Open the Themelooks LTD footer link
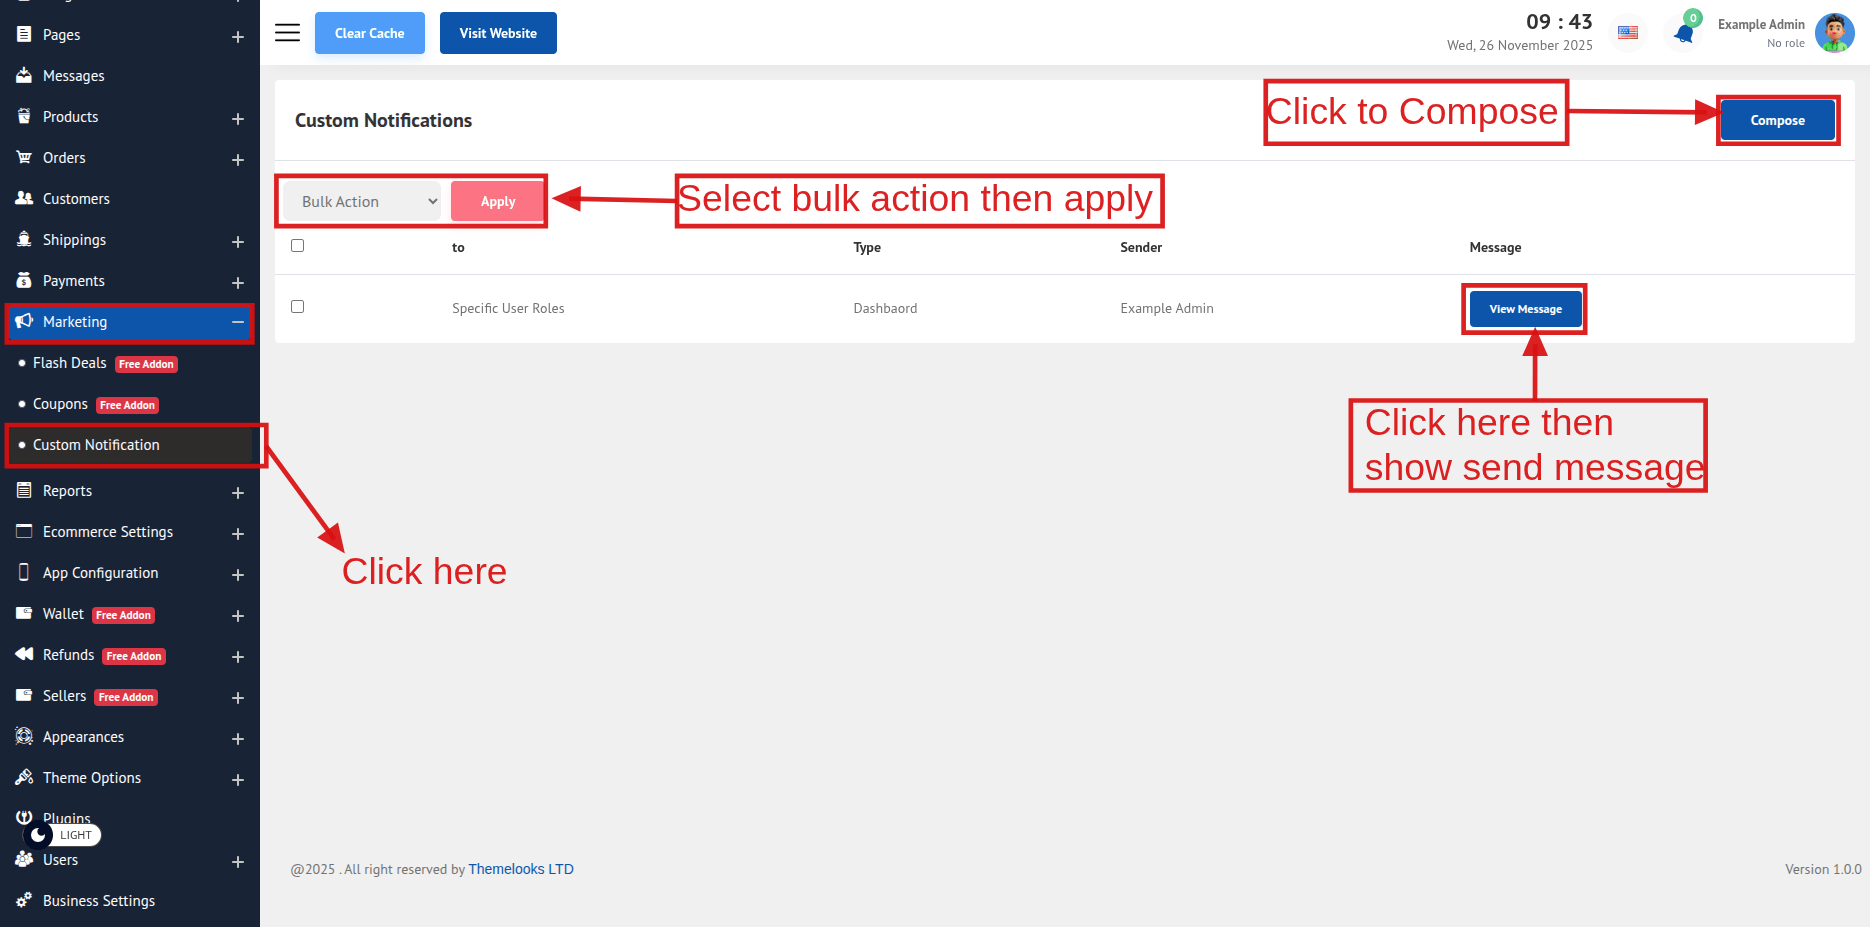The height and width of the screenshot is (927, 1870). click(521, 869)
